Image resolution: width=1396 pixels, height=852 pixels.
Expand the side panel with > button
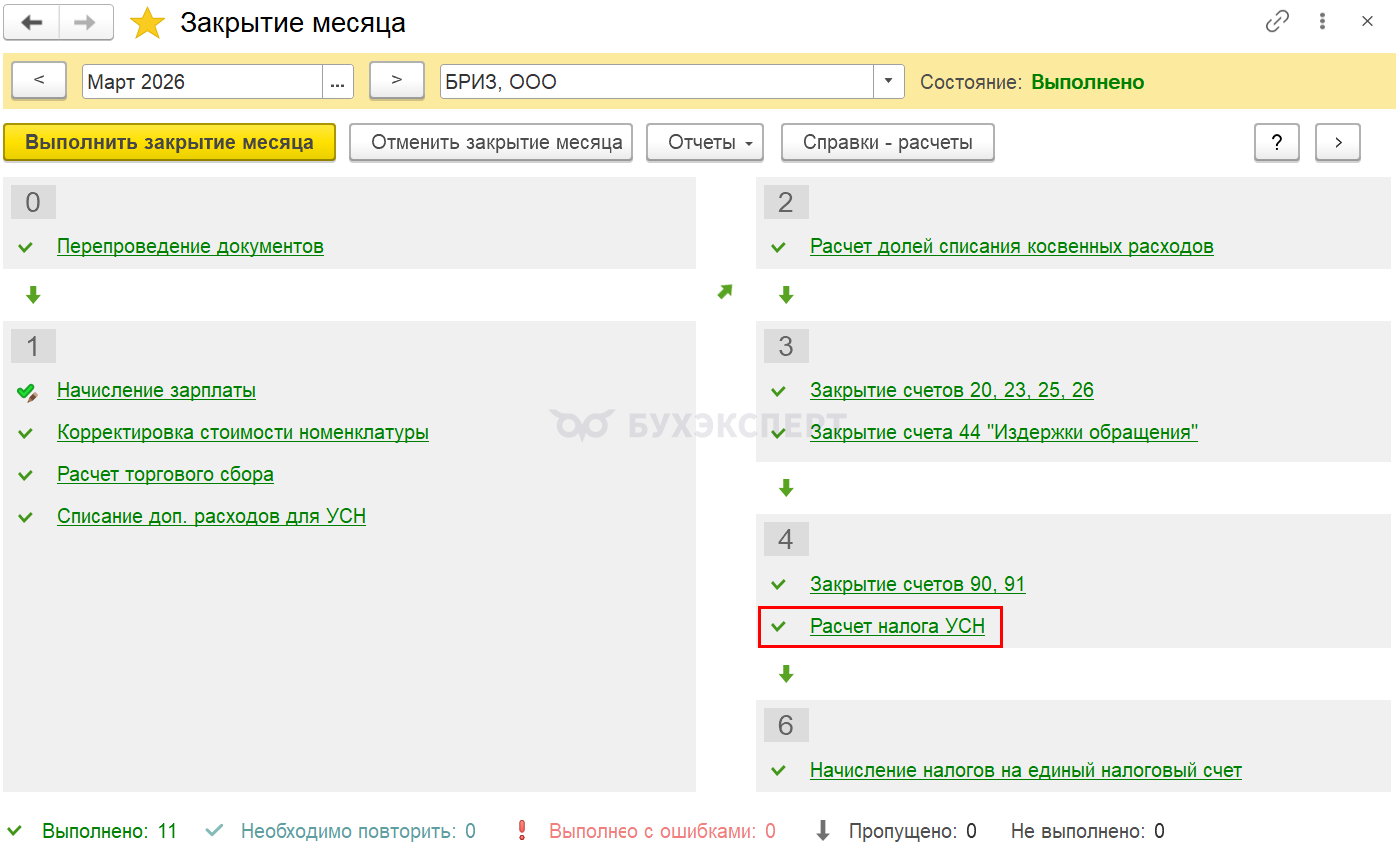tap(1338, 142)
